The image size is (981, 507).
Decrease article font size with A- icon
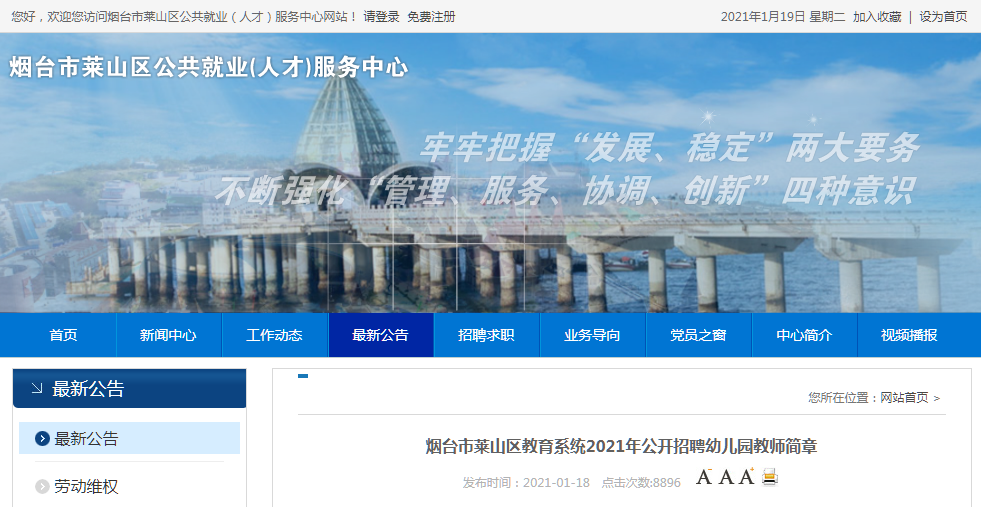[704, 477]
